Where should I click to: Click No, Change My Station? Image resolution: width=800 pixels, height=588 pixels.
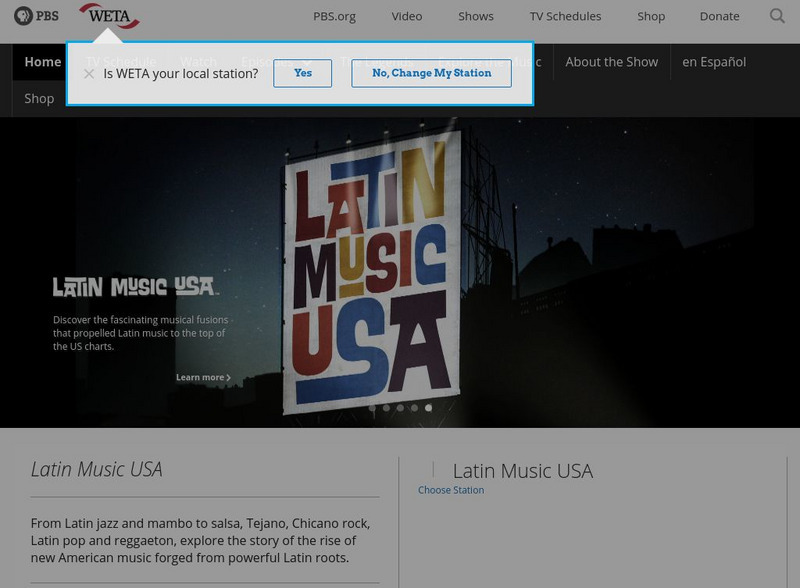(432, 73)
